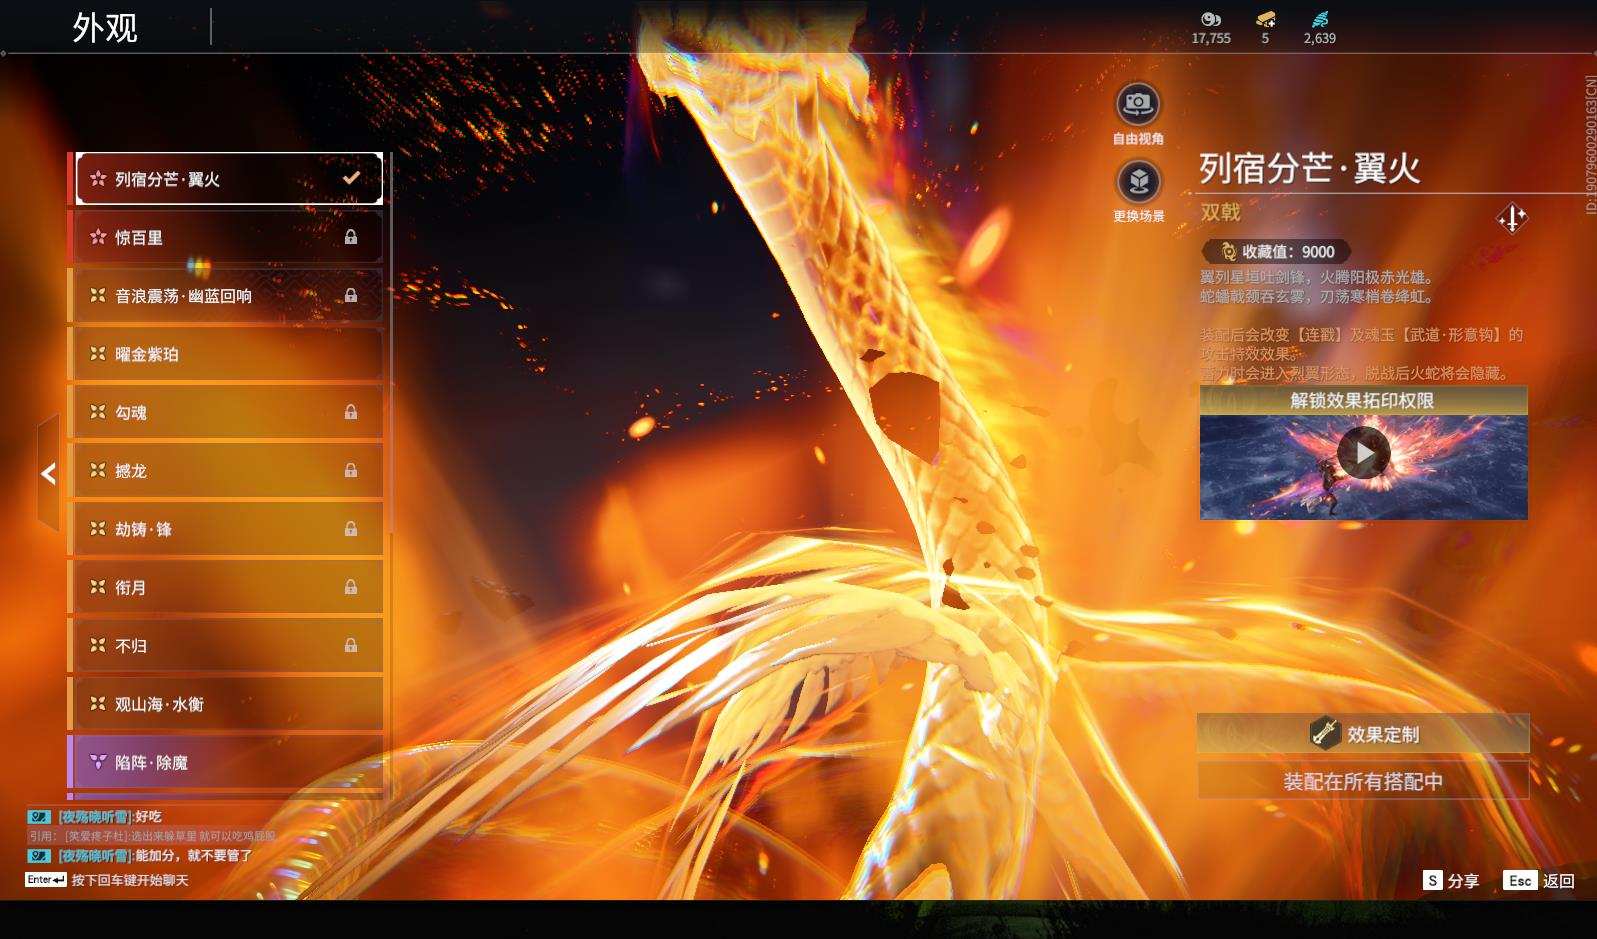The width and height of the screenshot is (1597, 939).
Task: Select the 陷阵·除魔 skin entry
Action: [229, 762]
